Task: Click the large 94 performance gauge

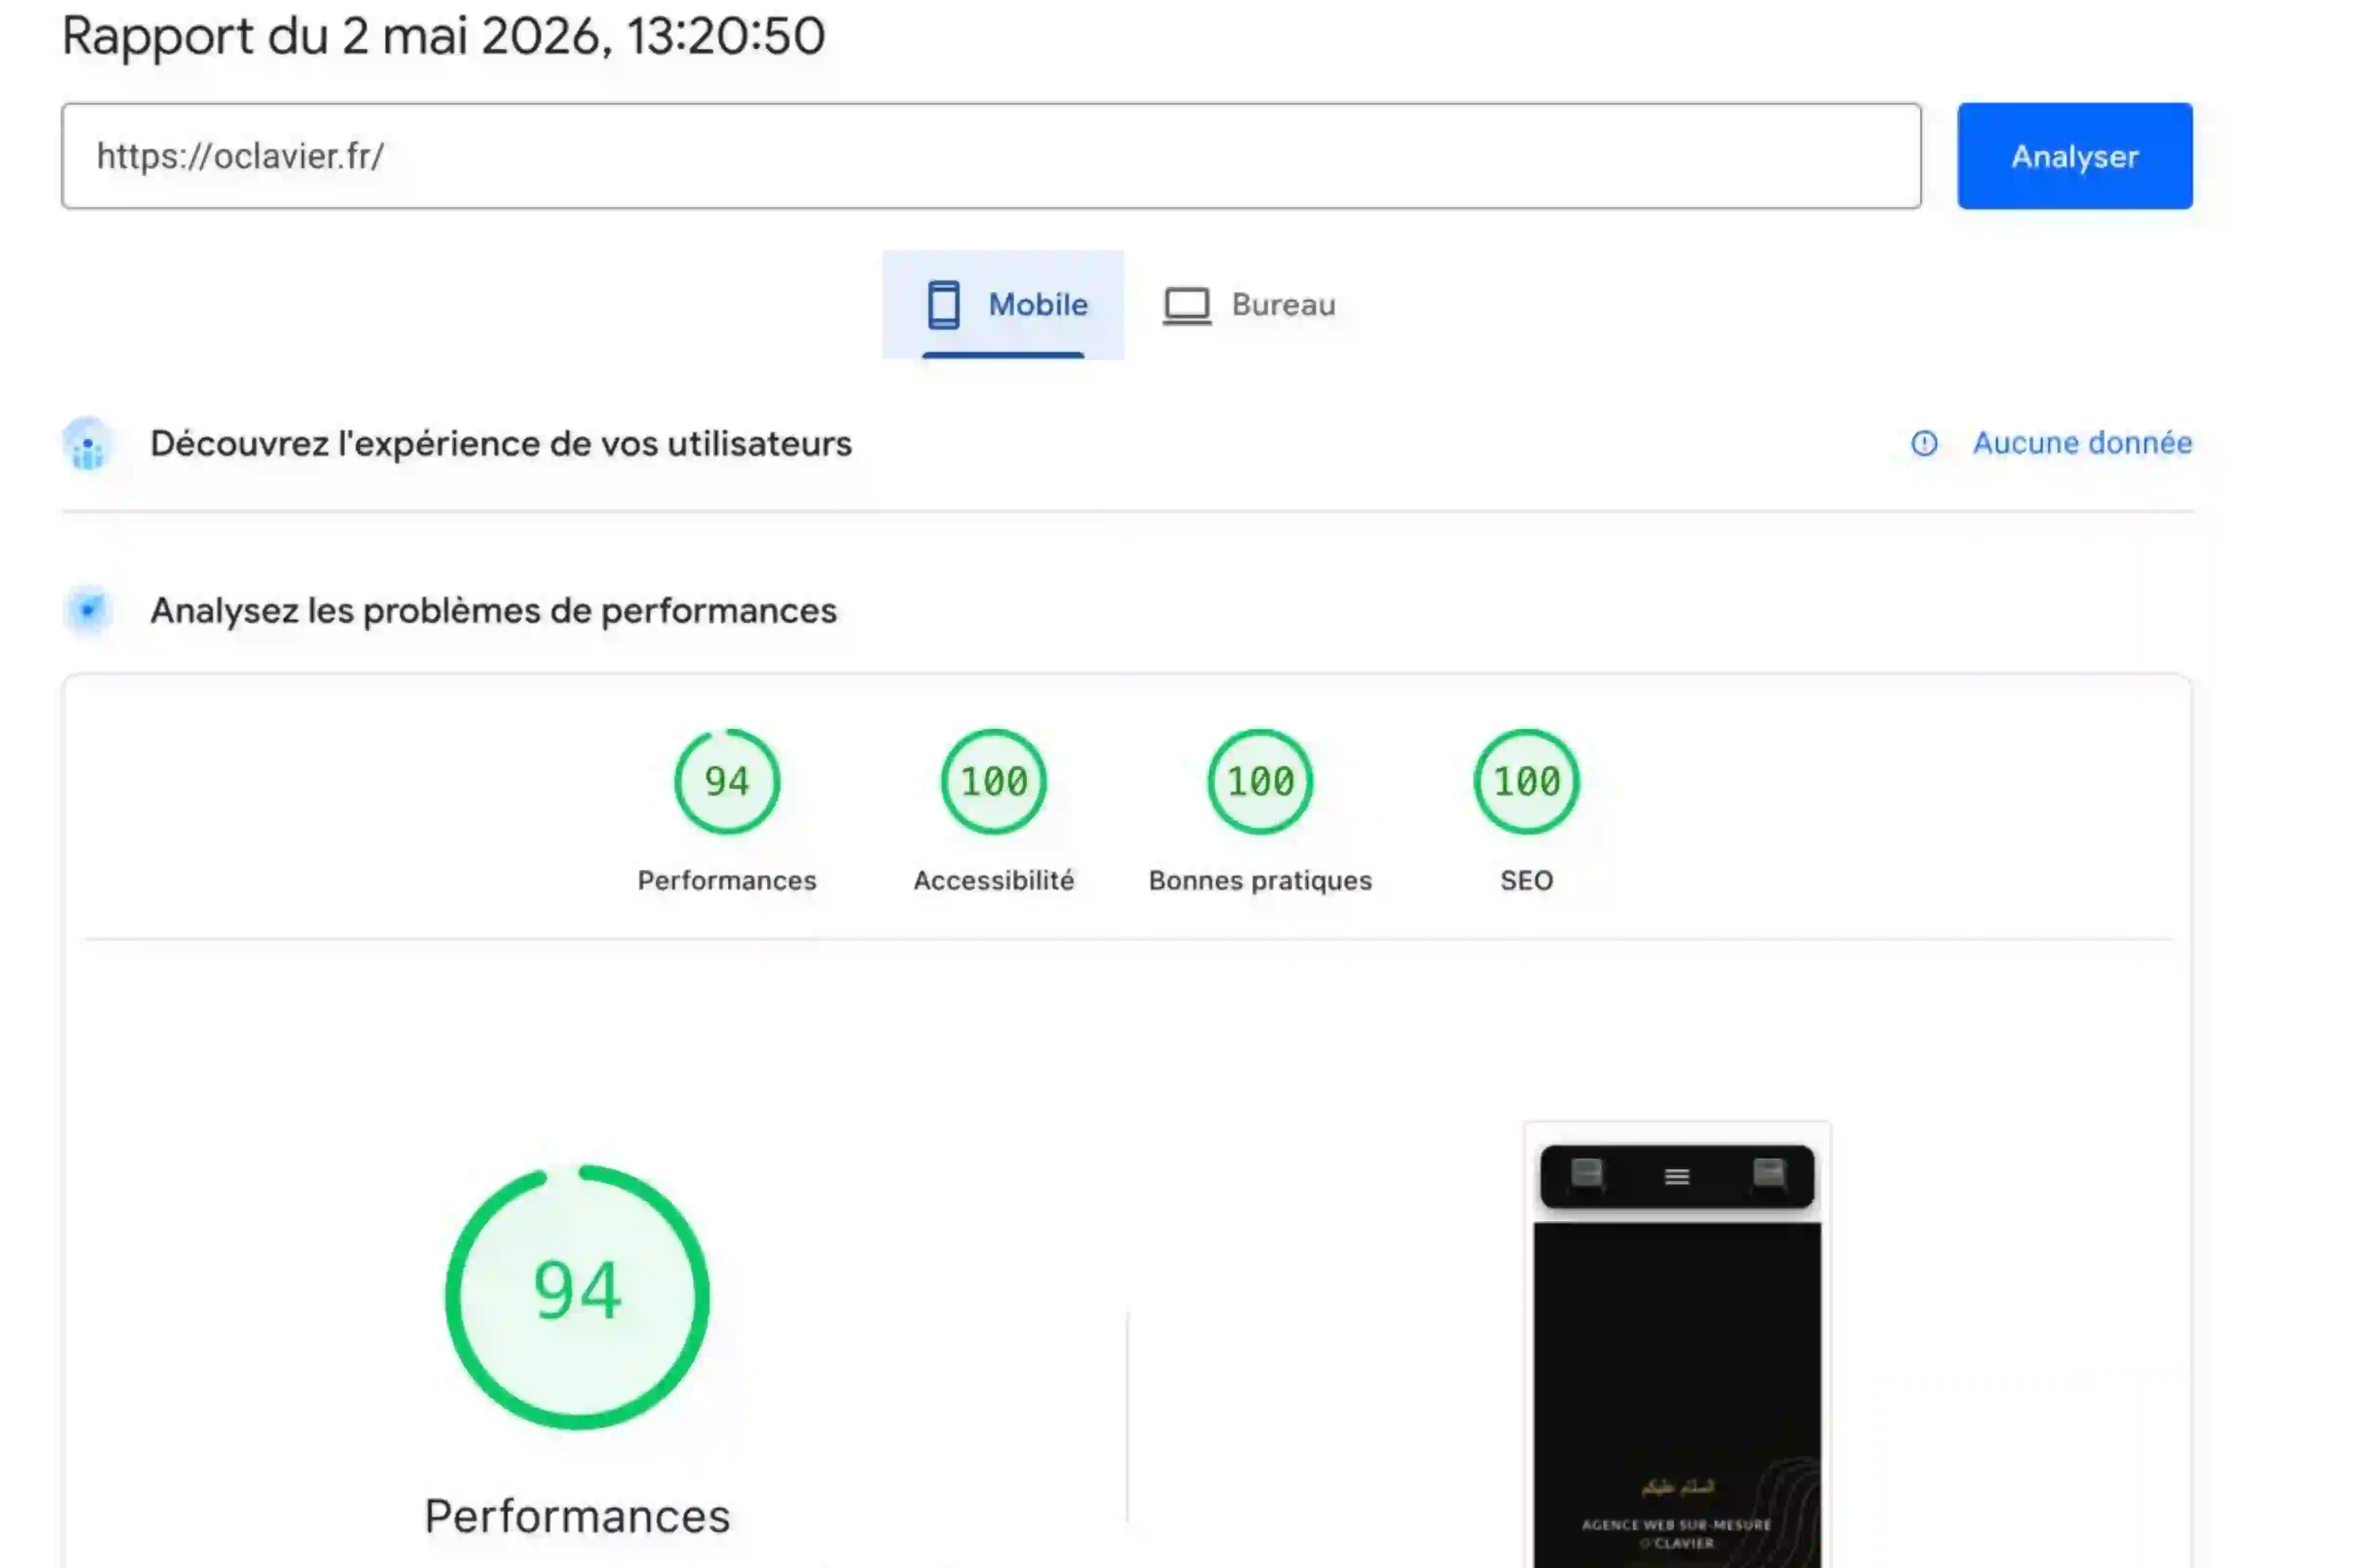Action: (x=577, y=1296)
